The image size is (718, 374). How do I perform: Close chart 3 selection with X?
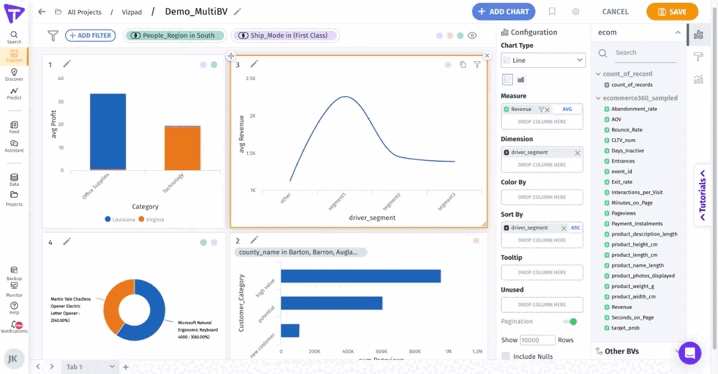point(487,55)
